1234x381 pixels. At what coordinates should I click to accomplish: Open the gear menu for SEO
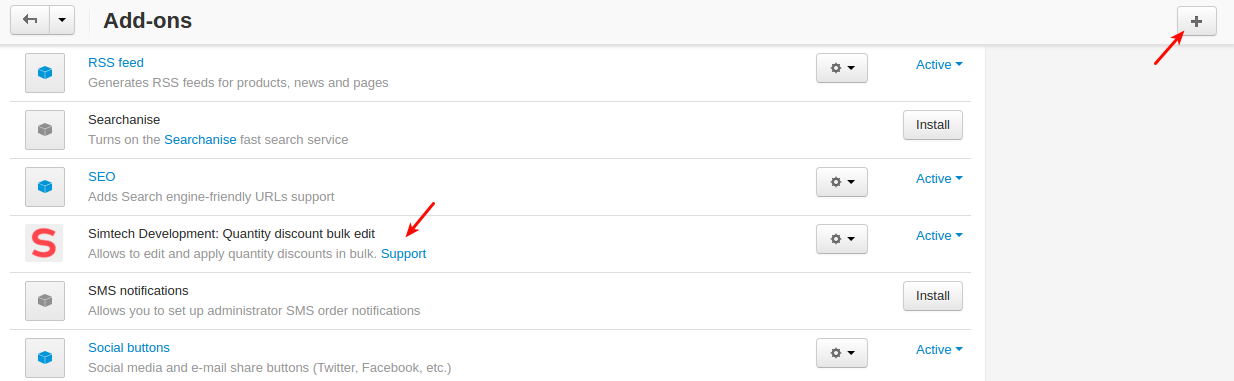tap(842, 182)
